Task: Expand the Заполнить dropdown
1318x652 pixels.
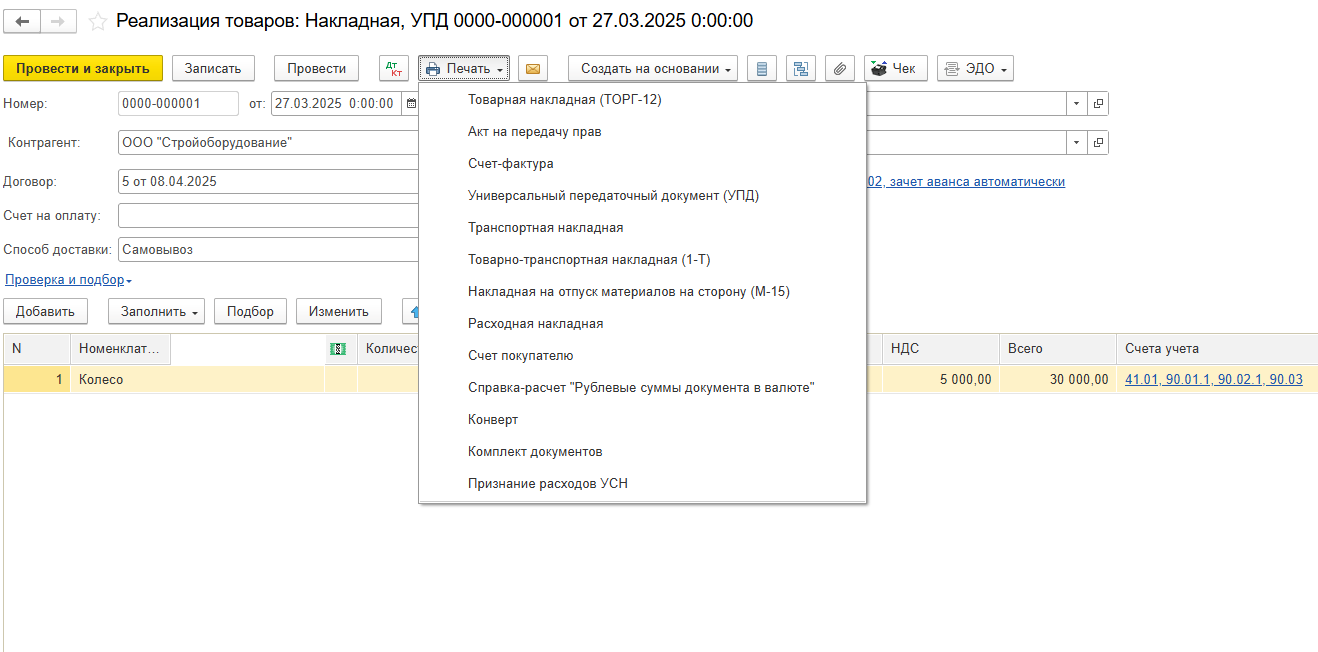Action: 156,311
